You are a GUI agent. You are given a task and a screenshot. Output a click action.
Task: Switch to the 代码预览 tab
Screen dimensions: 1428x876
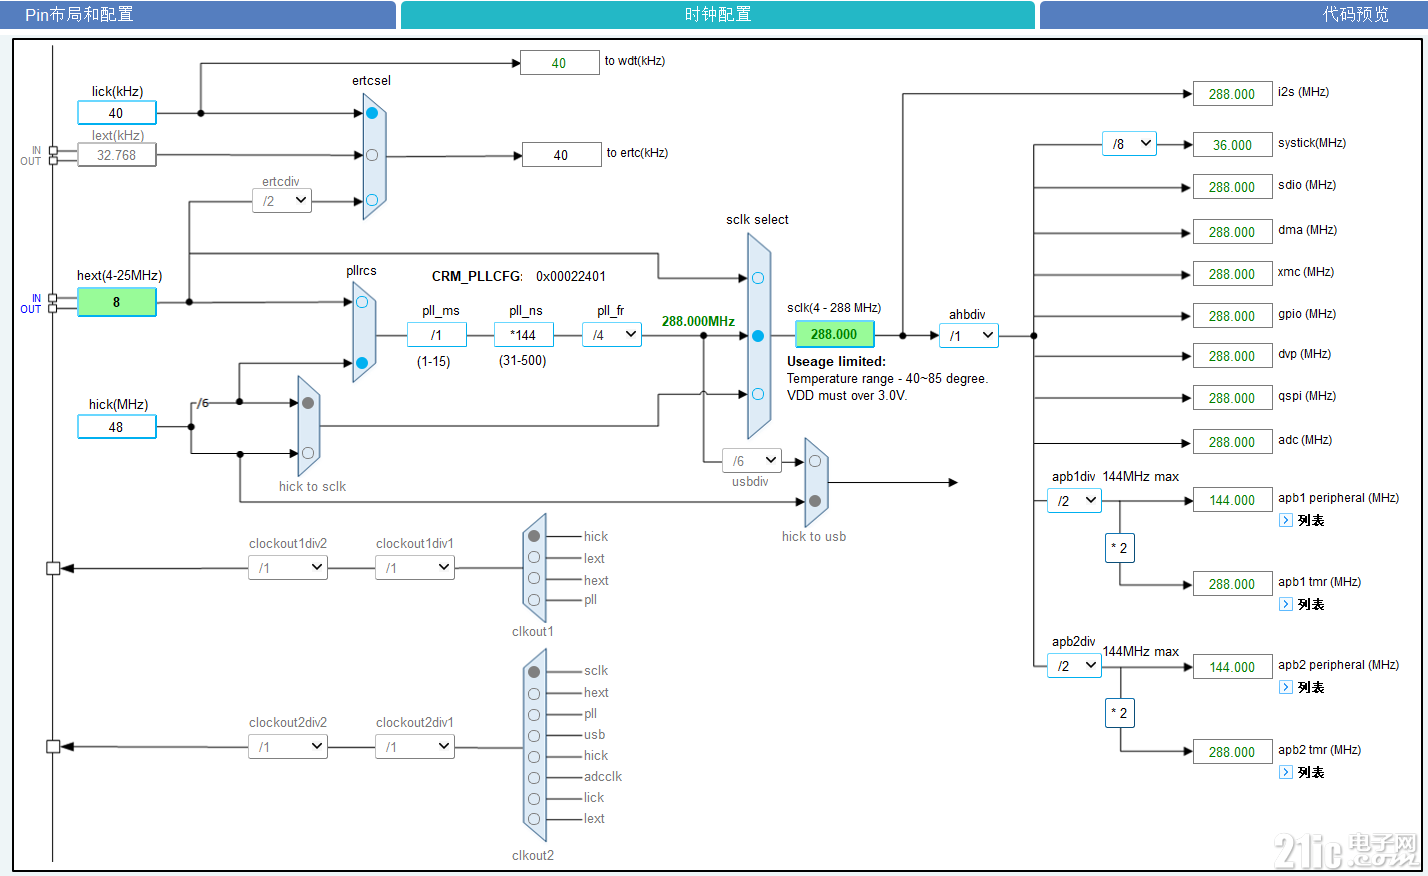click(1234, 14)
